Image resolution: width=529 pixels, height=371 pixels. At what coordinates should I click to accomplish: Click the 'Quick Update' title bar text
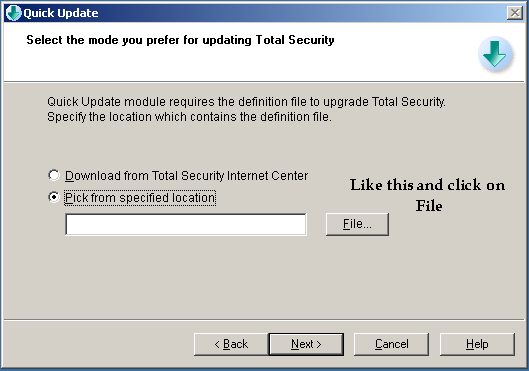click(x=61, y=13)
